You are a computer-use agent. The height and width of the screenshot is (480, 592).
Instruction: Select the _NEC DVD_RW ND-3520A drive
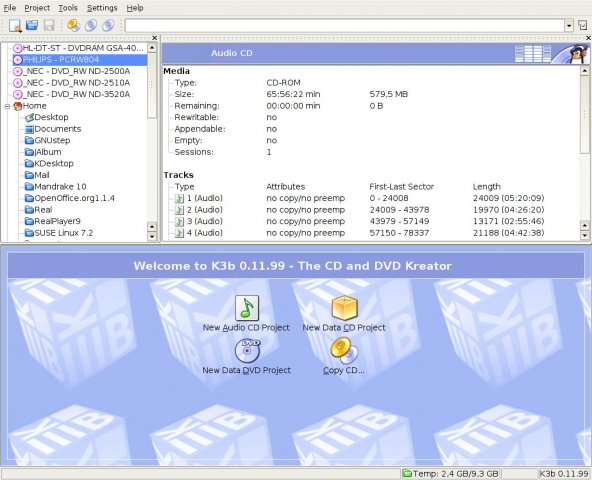tap(72, 94)
